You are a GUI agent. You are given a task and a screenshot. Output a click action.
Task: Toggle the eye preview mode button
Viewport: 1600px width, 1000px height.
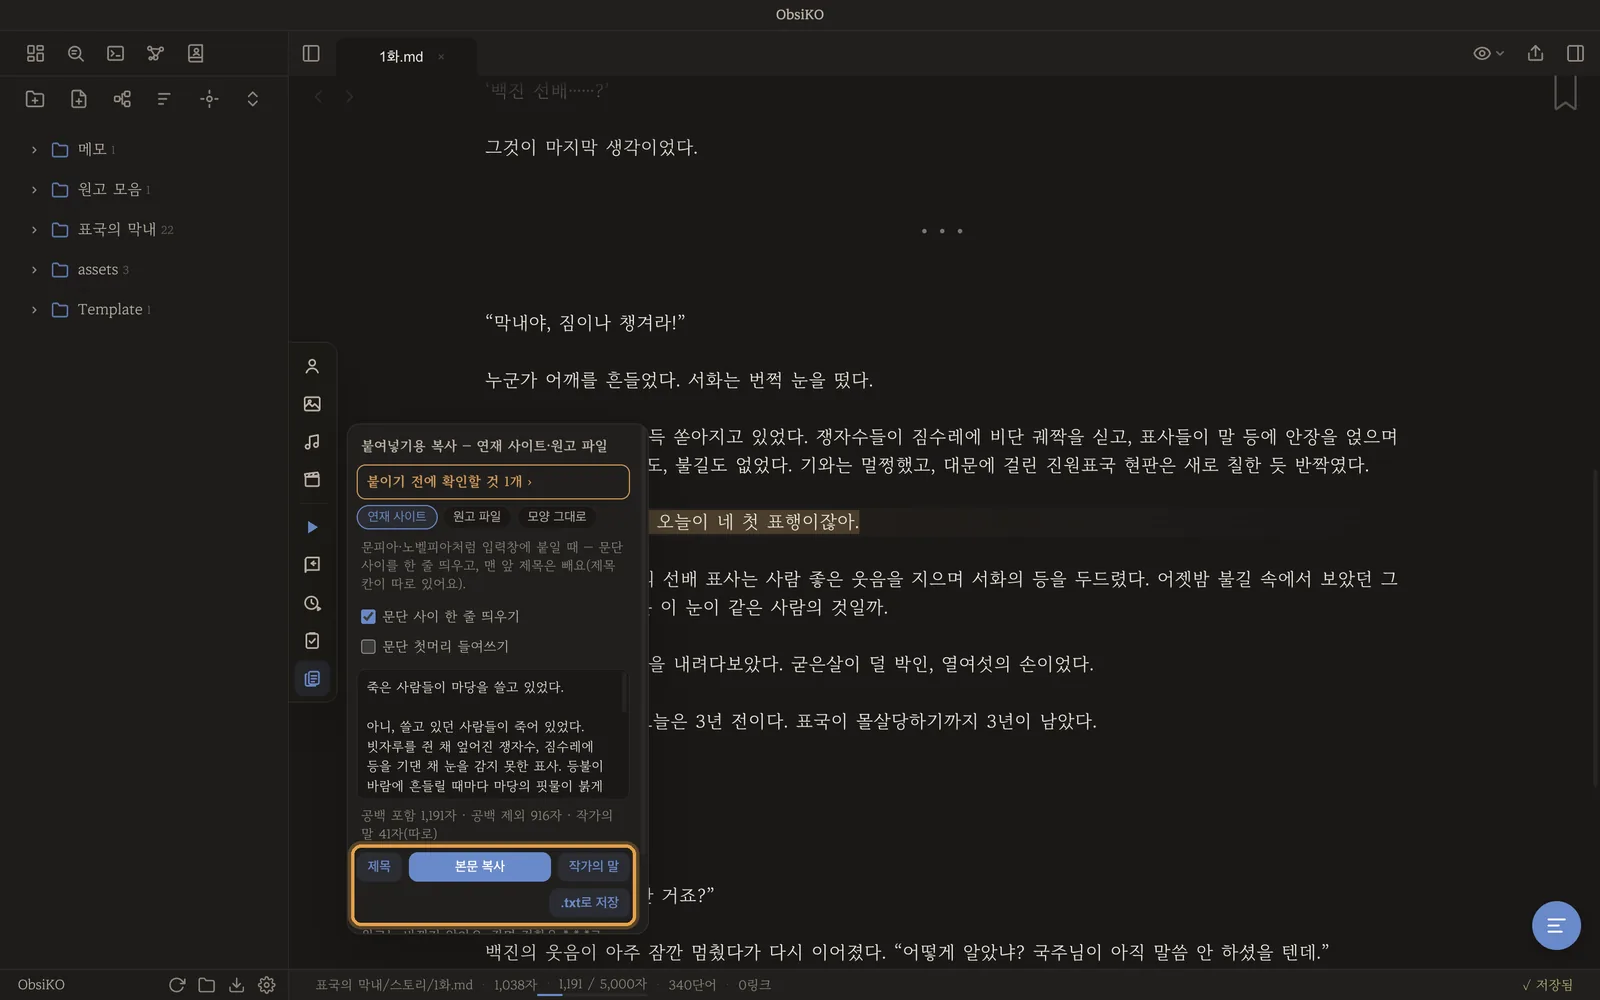(1488, 54)
